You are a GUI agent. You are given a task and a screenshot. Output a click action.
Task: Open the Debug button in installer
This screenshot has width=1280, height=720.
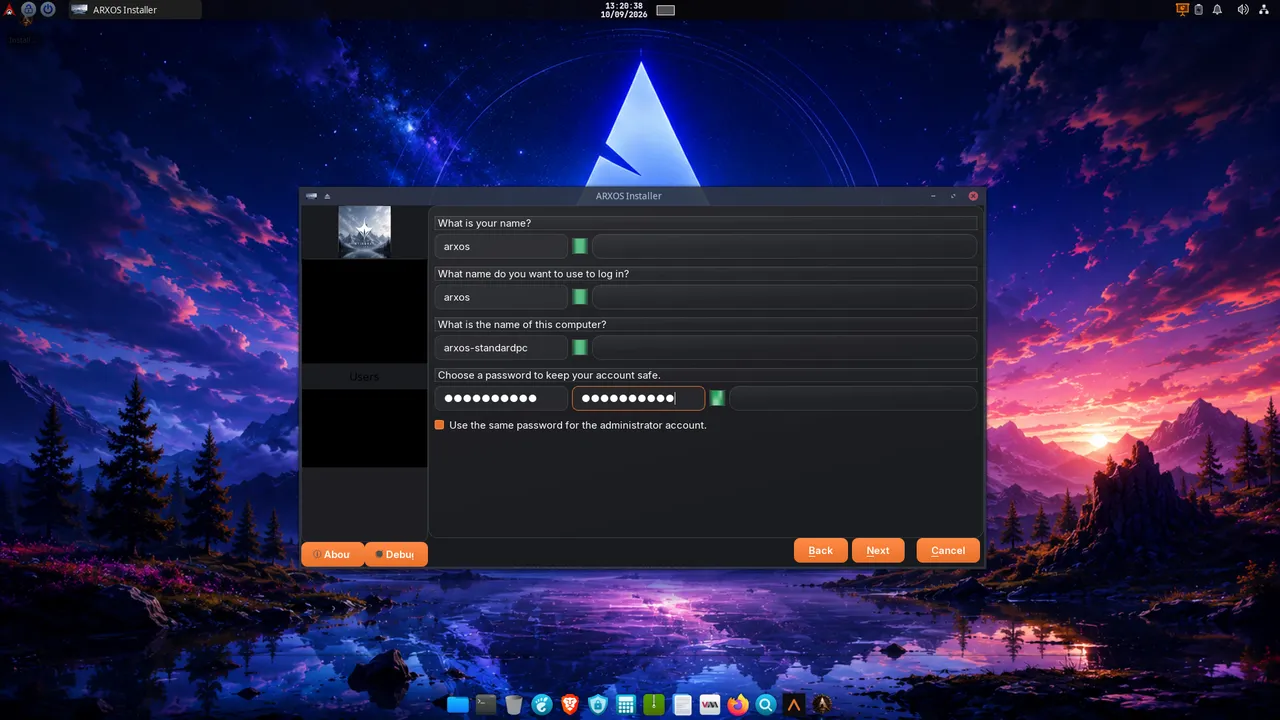396,554
